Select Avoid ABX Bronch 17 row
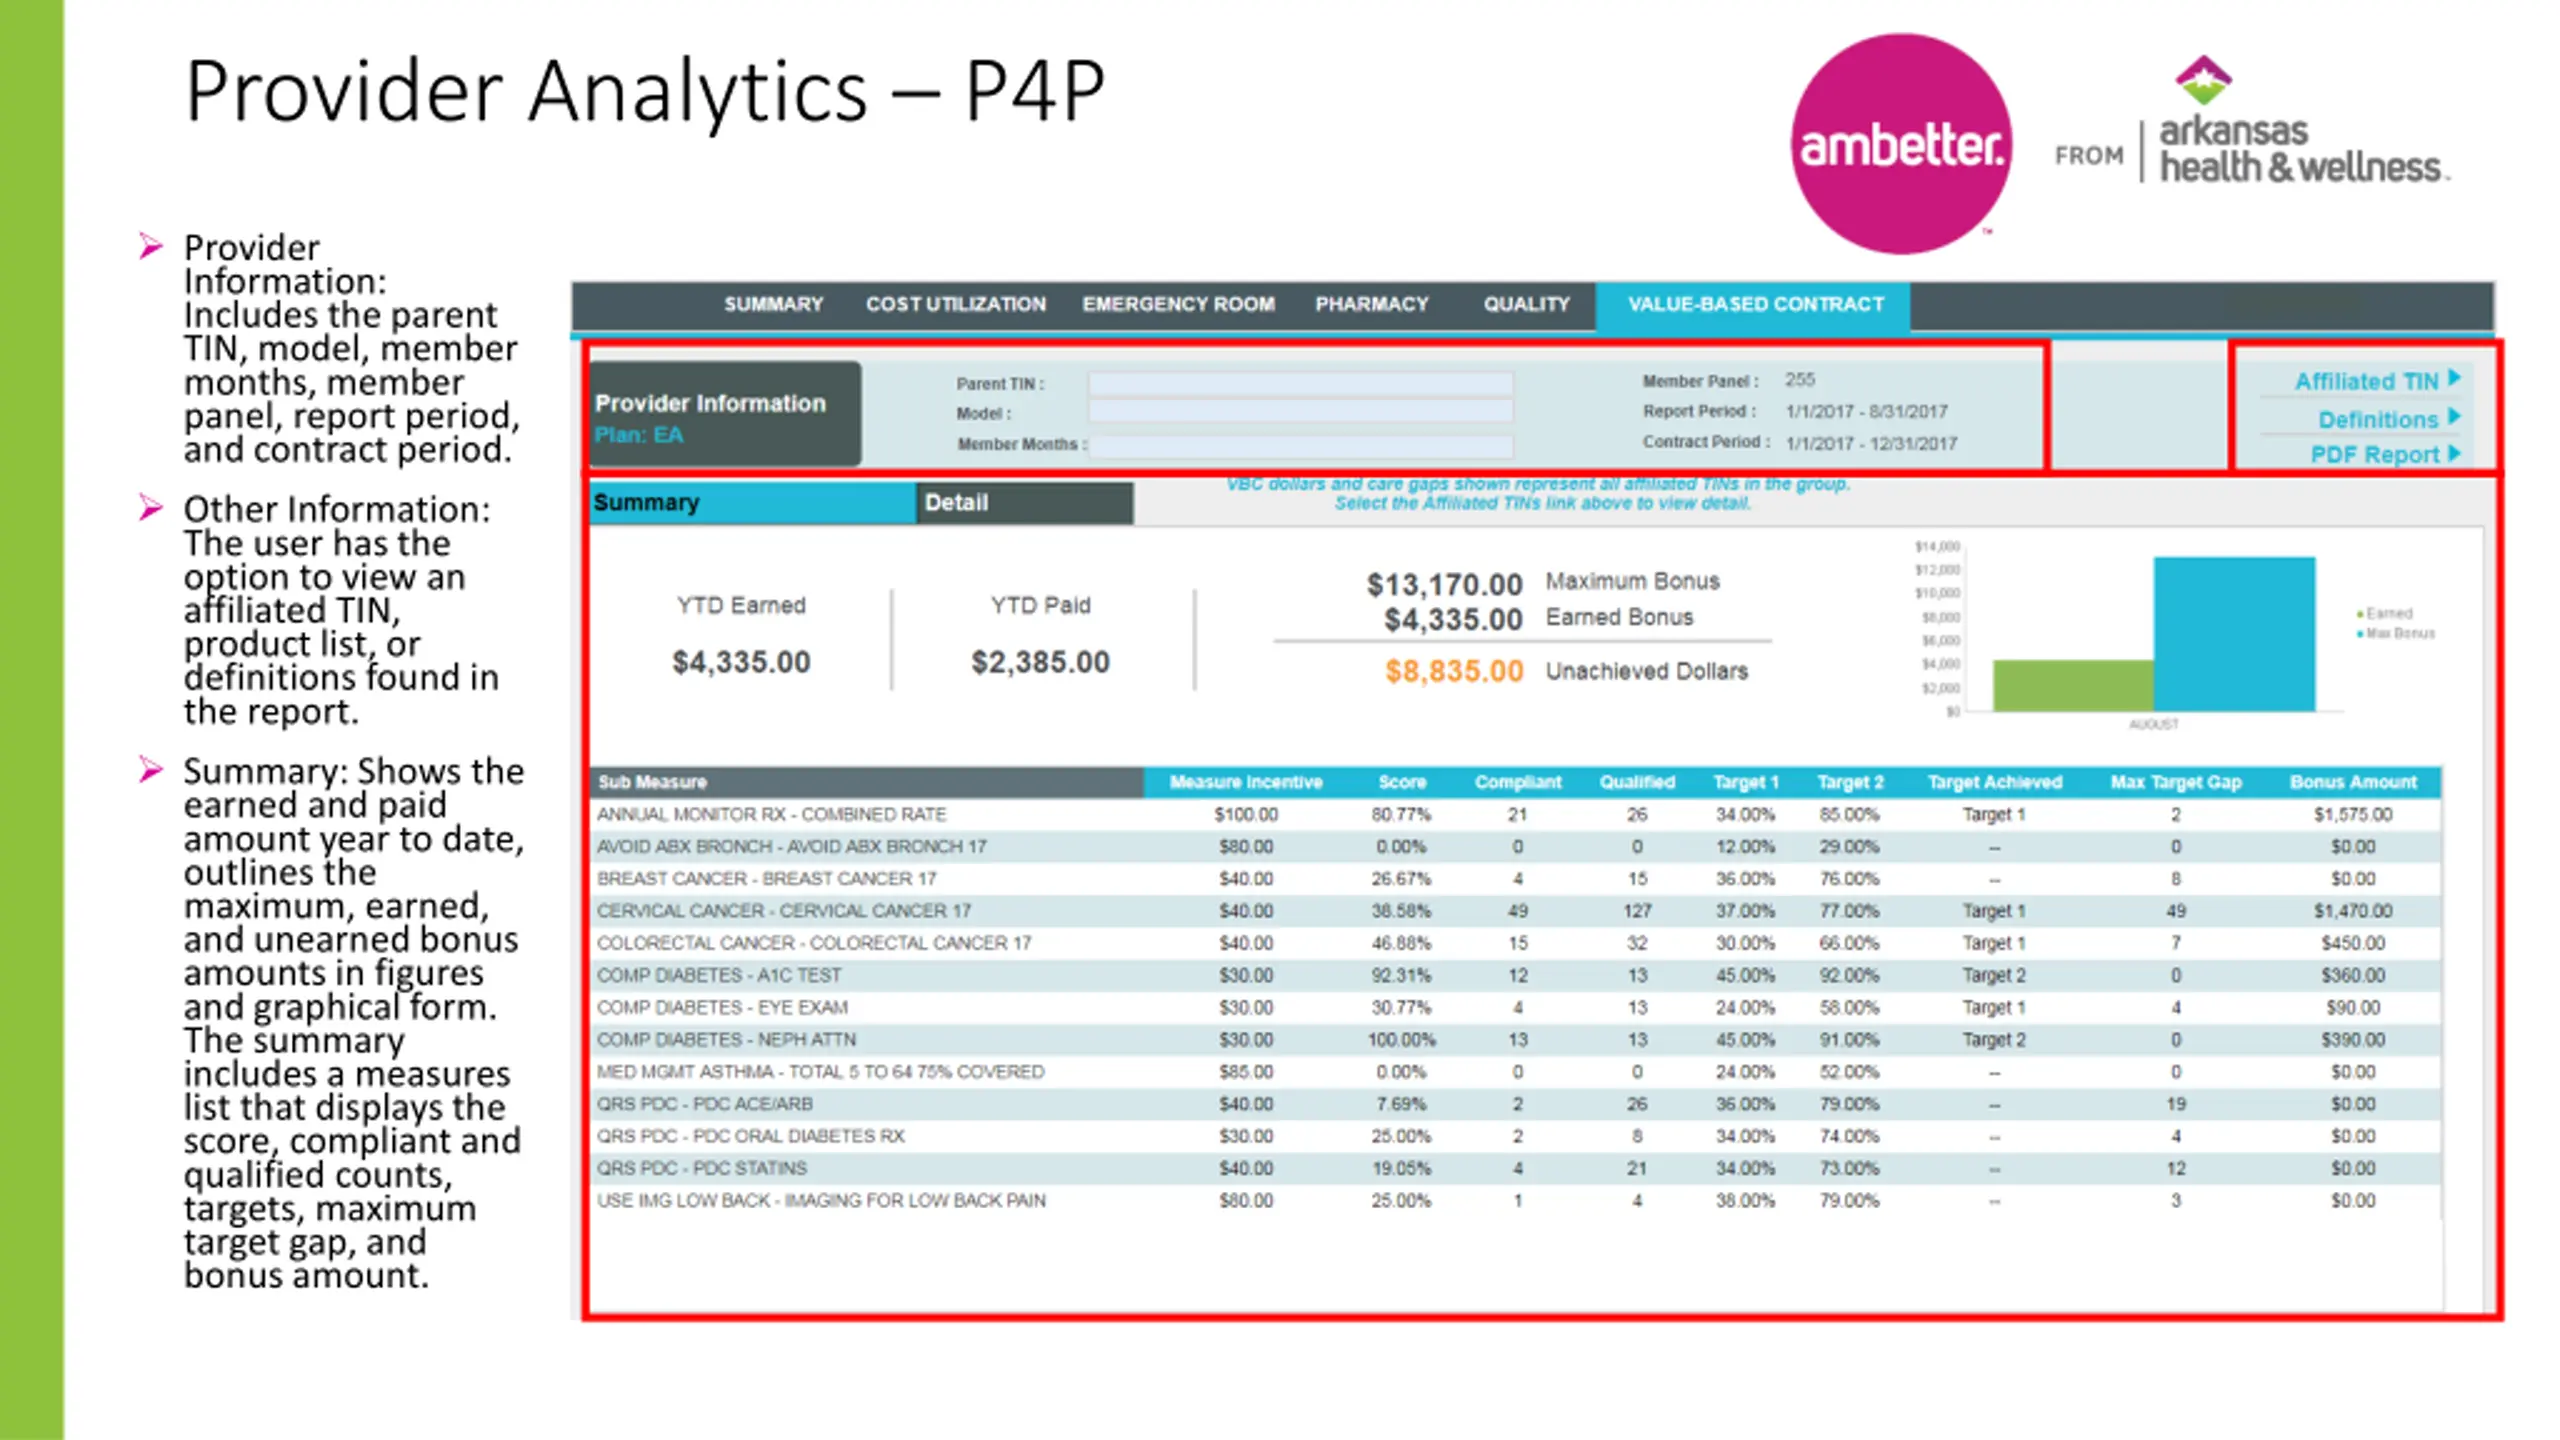Image resolution: width=2560 pixels, height=1440 pixels. click(x=1515, y=847)
